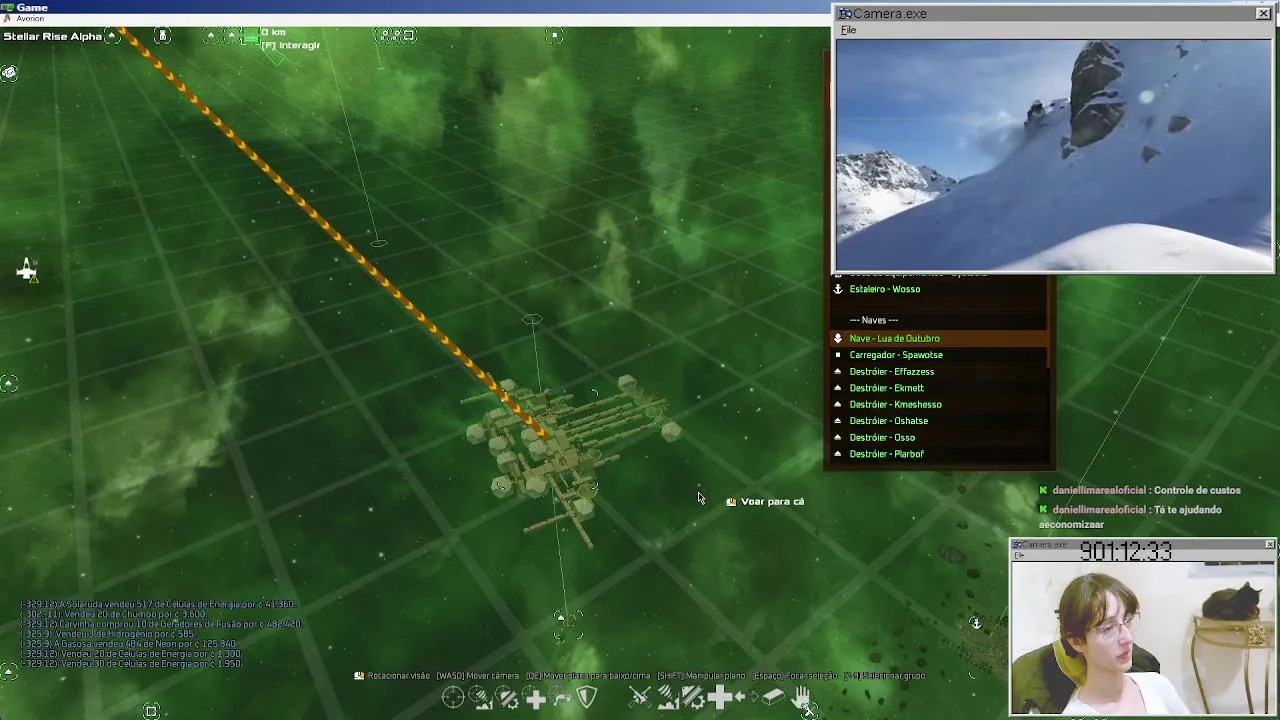Screen dimensions: 1280x720
Task: Open the File menu in Camera.exe
Action: [848, 30]
